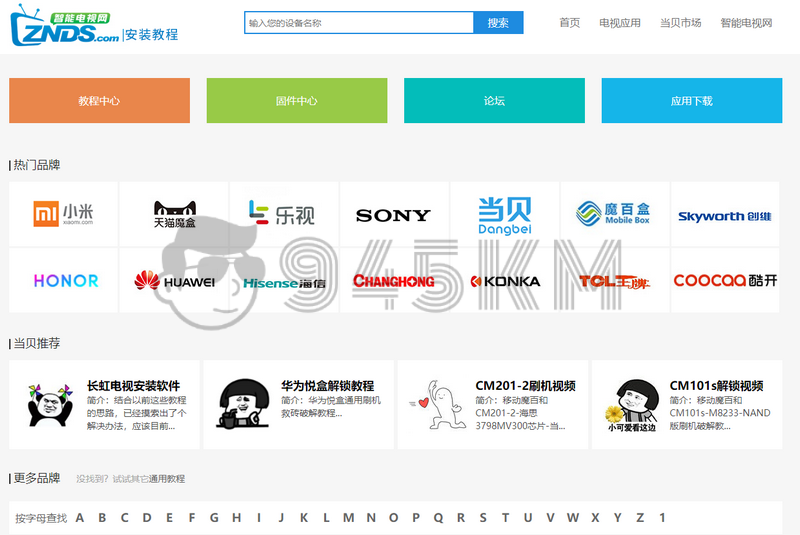Click the ZNDS.com site logo
Screen dimensions: 800x535
[x=64, y=25]
